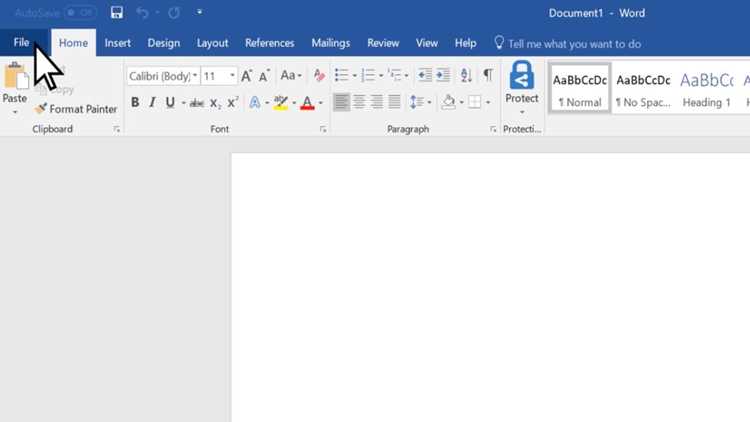
Task: Open underline style dropdown arrow
Action: tap(183, 102)
